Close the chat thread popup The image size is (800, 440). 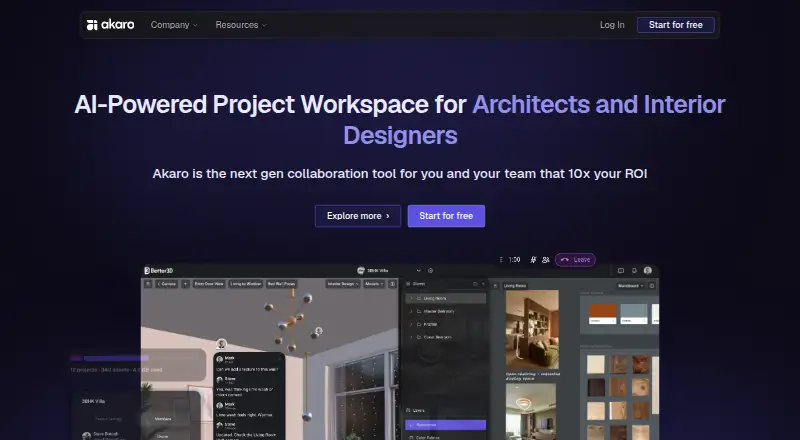coord(278,357)
